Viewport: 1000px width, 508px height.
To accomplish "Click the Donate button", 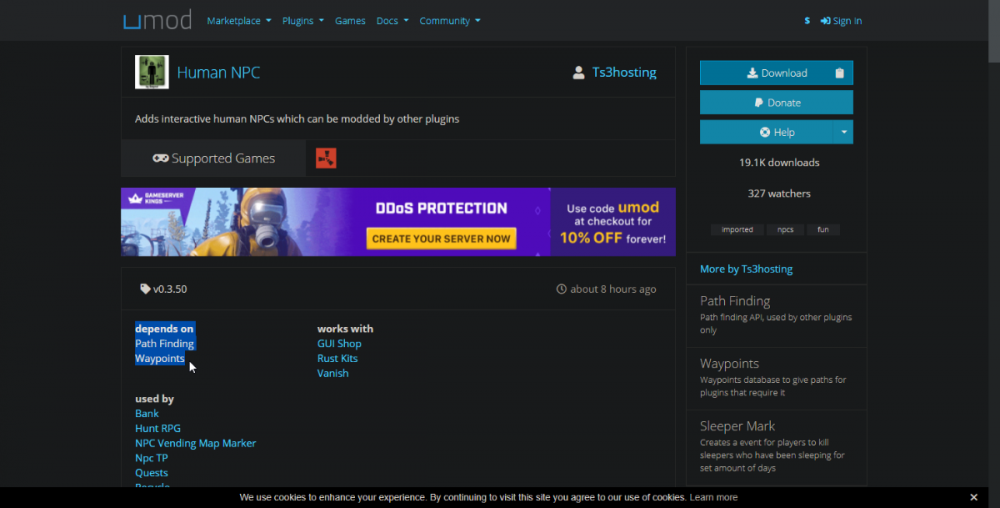I will click(776, 103).
